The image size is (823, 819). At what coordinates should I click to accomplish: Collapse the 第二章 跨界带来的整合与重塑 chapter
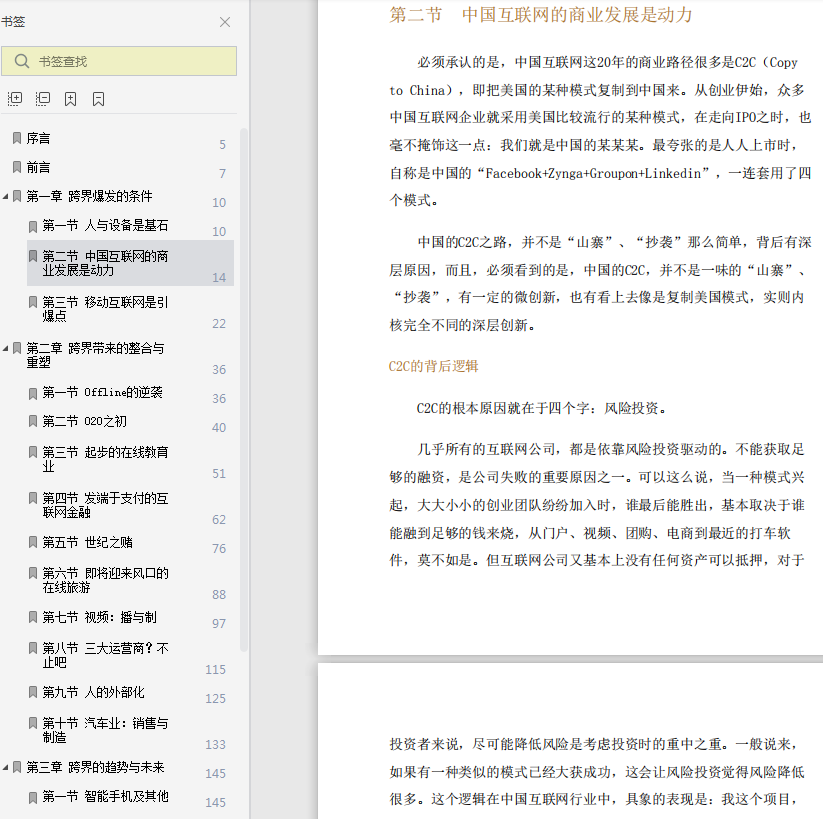[6, 348]
